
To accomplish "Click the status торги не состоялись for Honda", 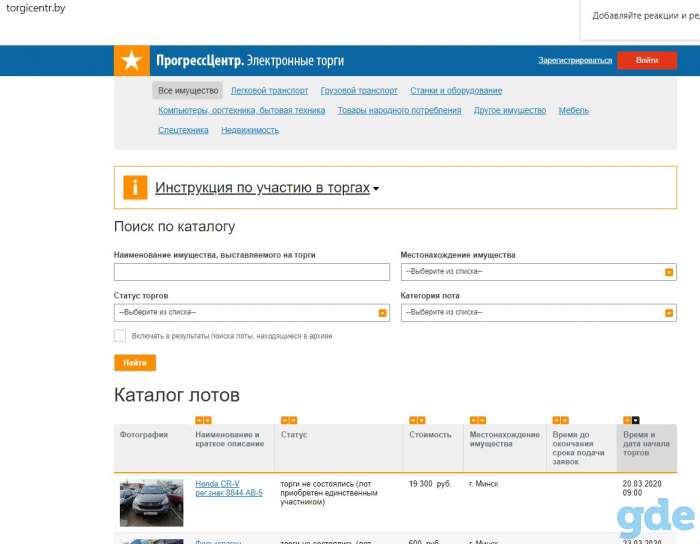I will [x=329, y=493].
